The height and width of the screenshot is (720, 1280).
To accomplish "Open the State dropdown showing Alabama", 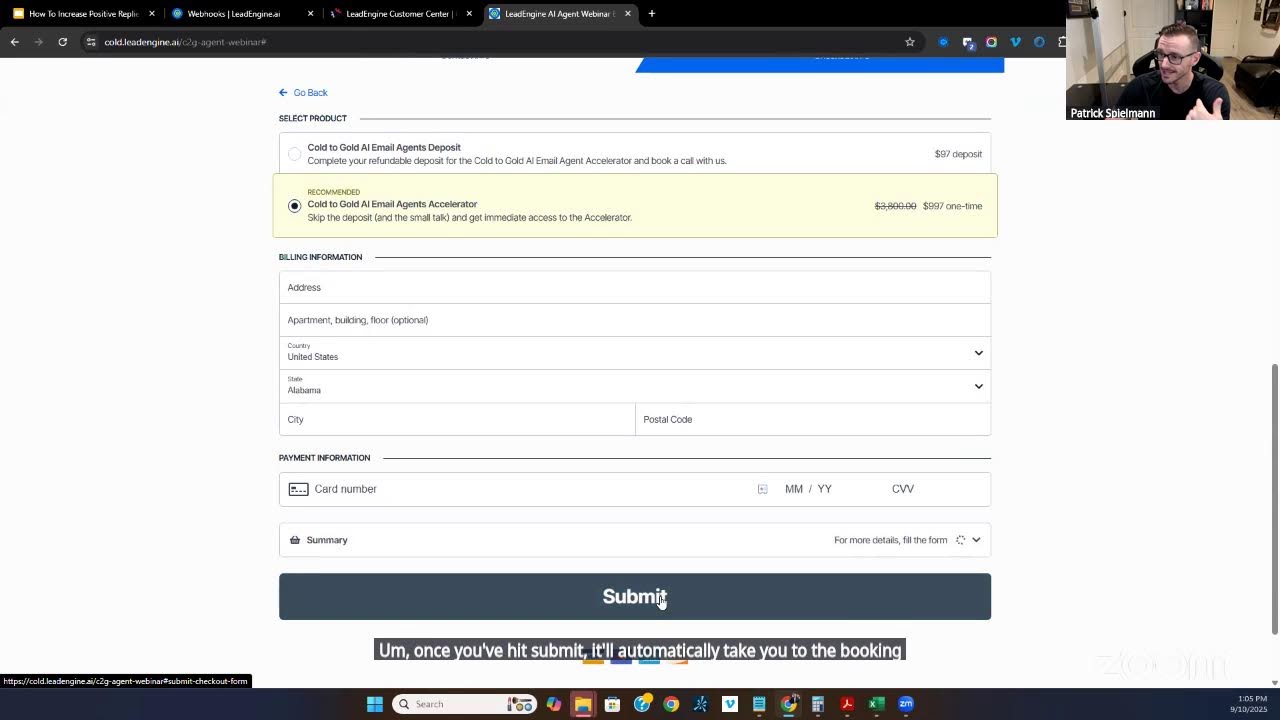I will pyautogui.click(x=635, y=386).
